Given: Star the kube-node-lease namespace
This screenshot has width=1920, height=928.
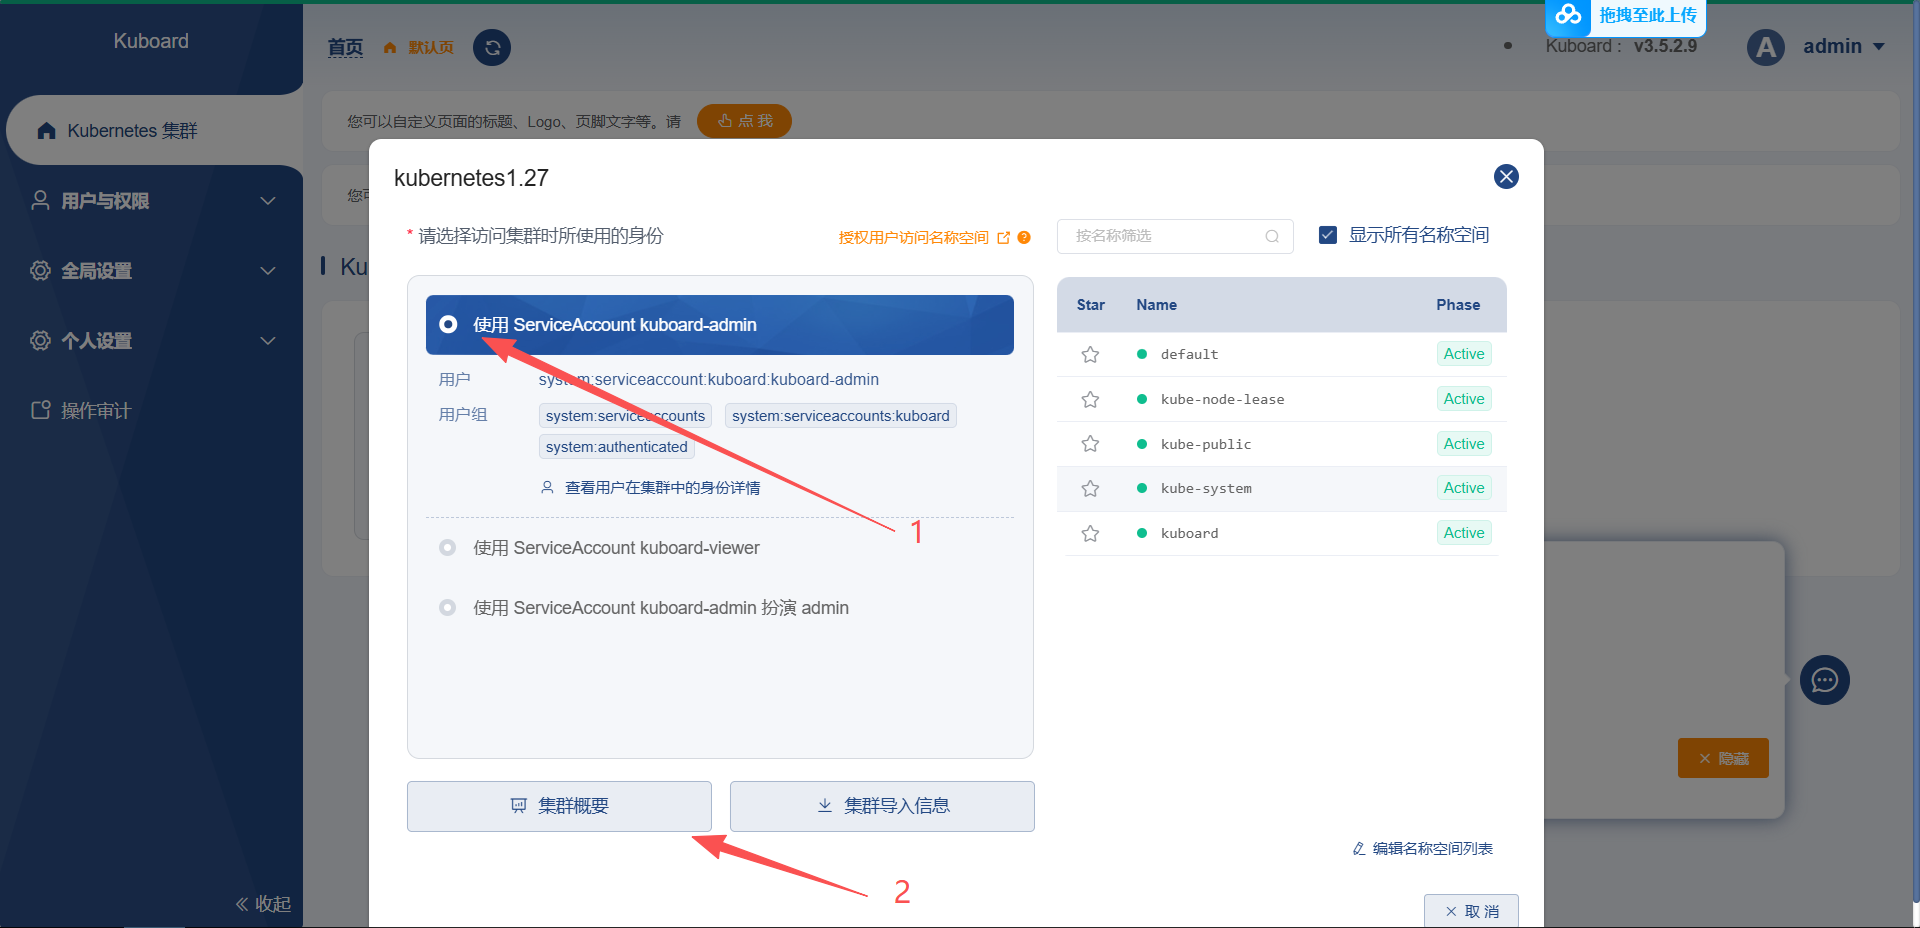Looking at the screenshot, I should [x=1090, y=399].
